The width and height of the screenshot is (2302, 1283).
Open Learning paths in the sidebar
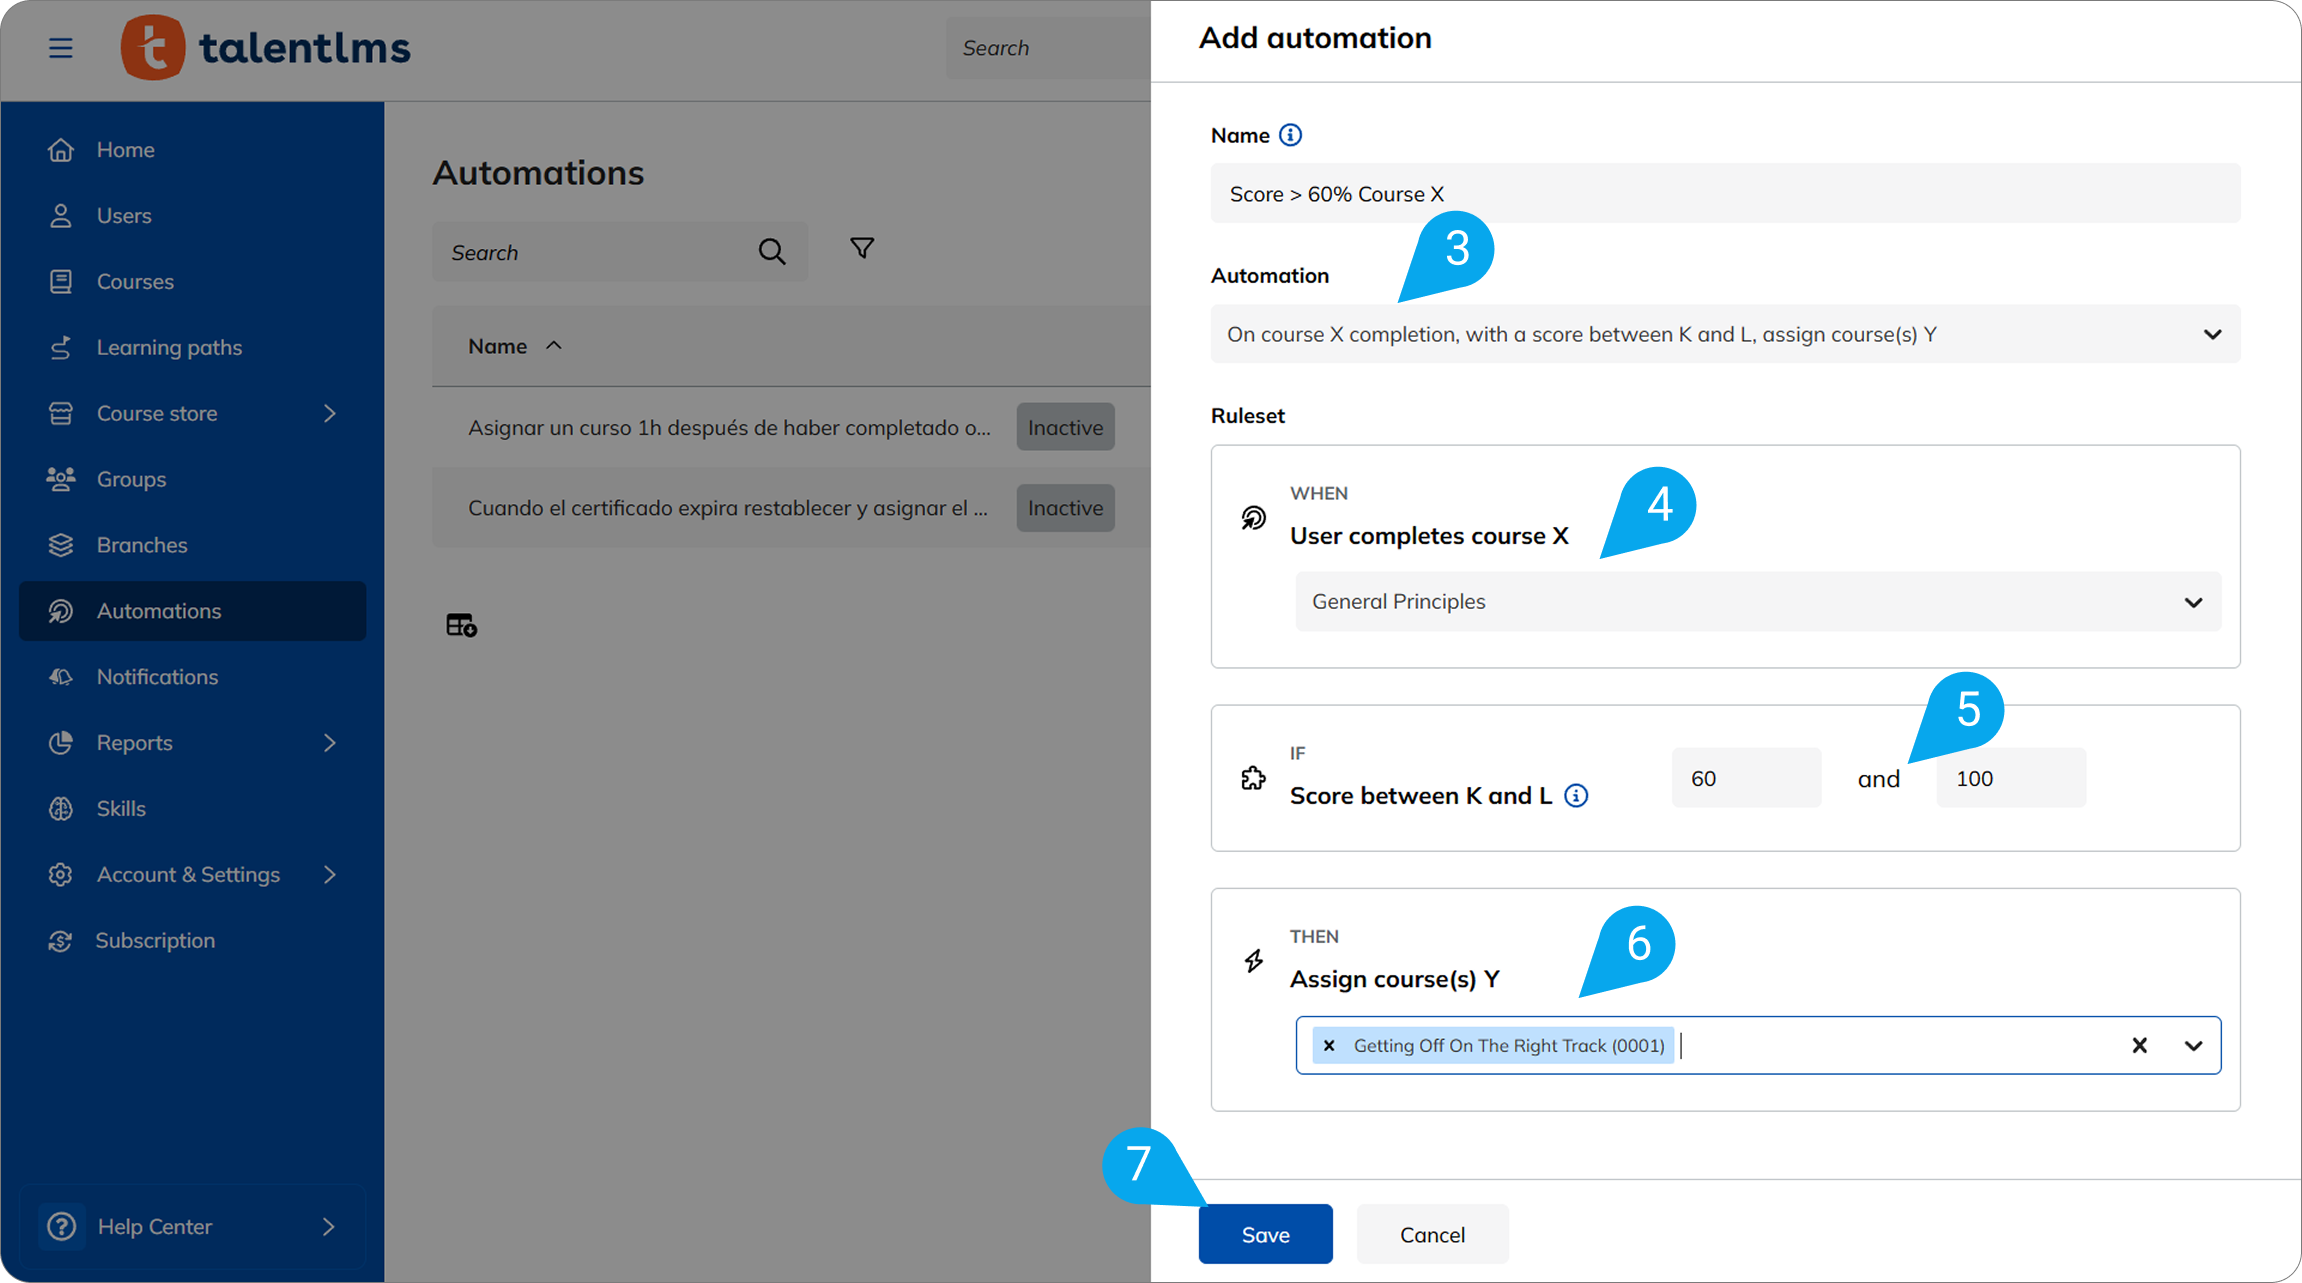pos(169,347)
